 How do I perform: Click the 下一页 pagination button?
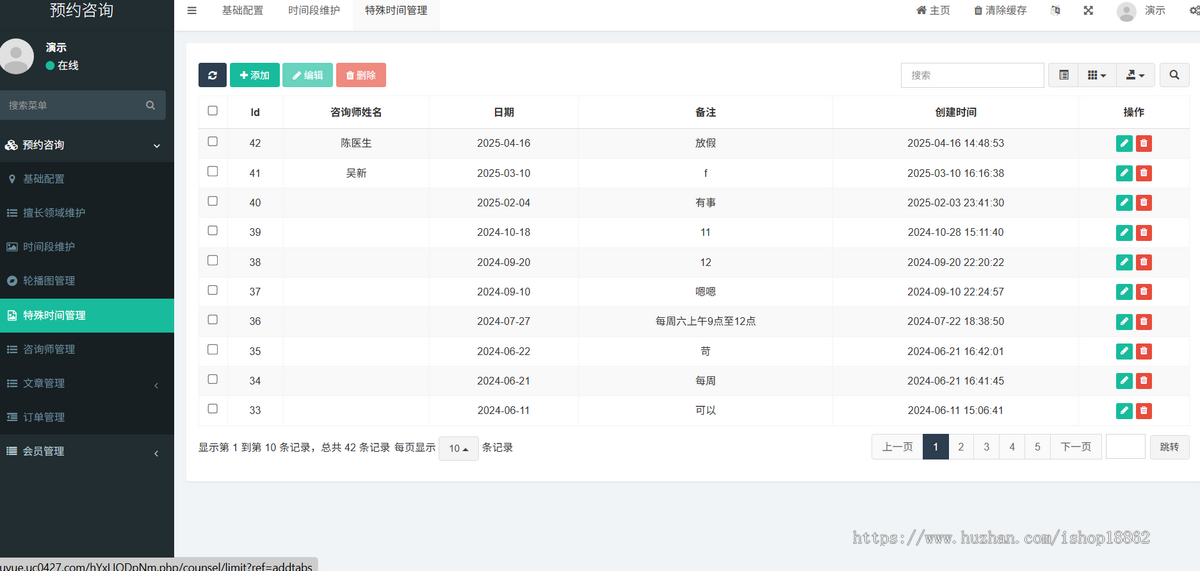coord(1075,447)
